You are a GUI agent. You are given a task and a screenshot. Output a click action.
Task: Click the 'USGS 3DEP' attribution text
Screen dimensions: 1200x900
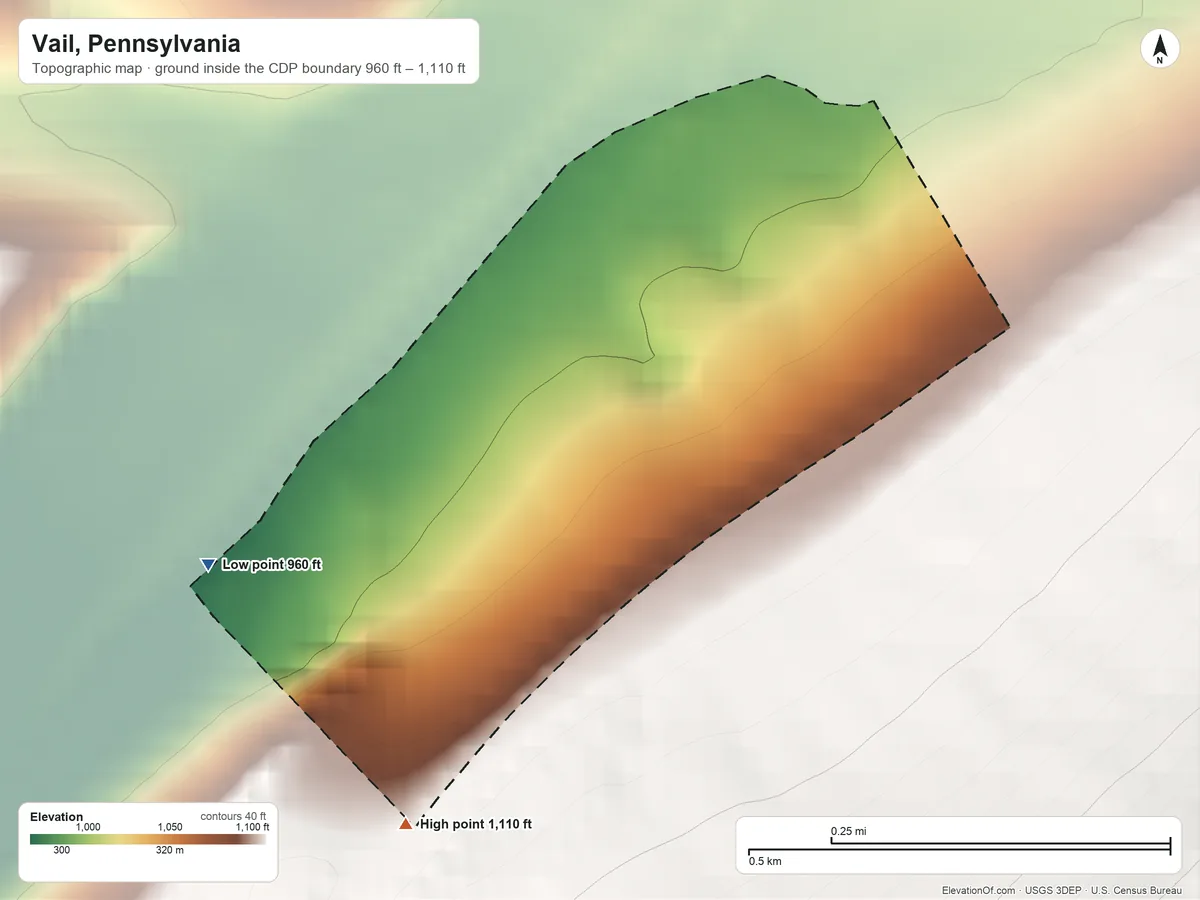tap(1053, 890)
